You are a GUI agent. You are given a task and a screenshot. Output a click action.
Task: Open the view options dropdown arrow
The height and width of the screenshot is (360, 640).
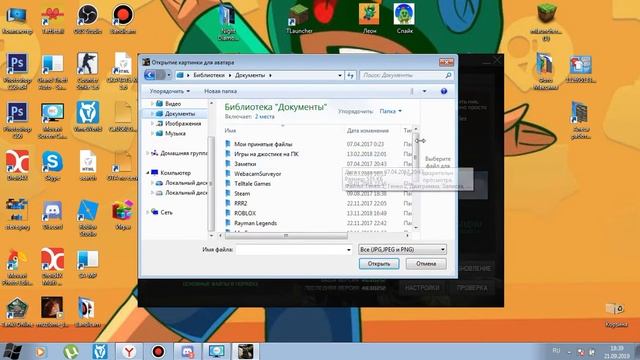424,91
